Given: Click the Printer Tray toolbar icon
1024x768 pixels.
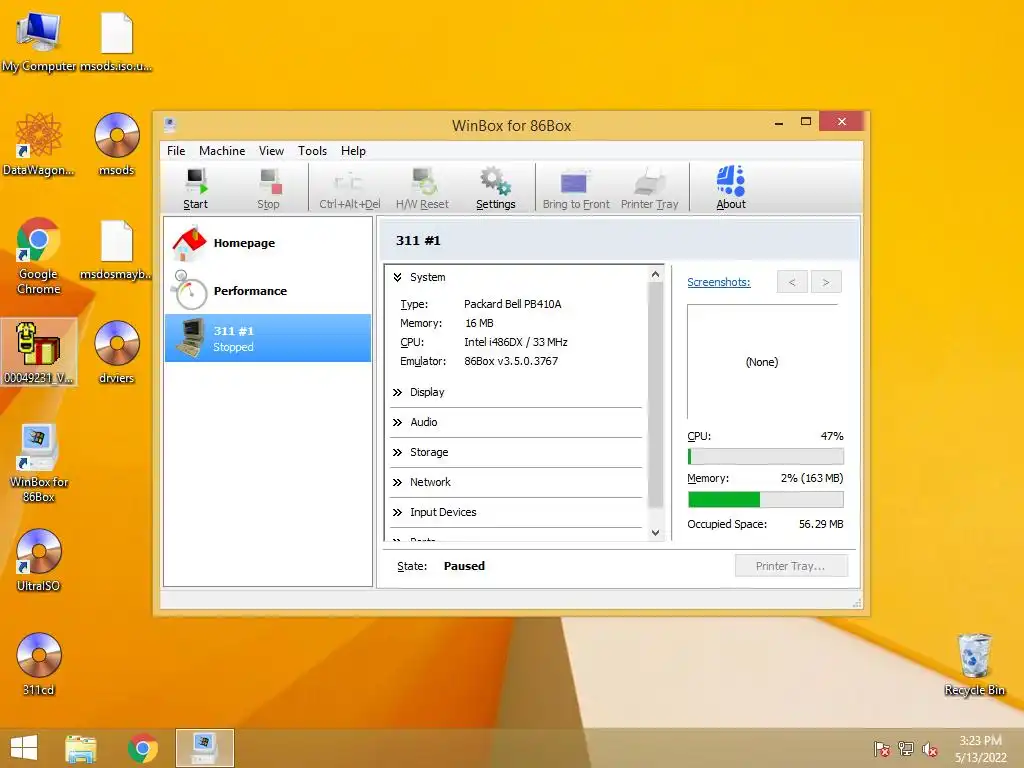Looking at the screenshot, I should pos(650,189).
